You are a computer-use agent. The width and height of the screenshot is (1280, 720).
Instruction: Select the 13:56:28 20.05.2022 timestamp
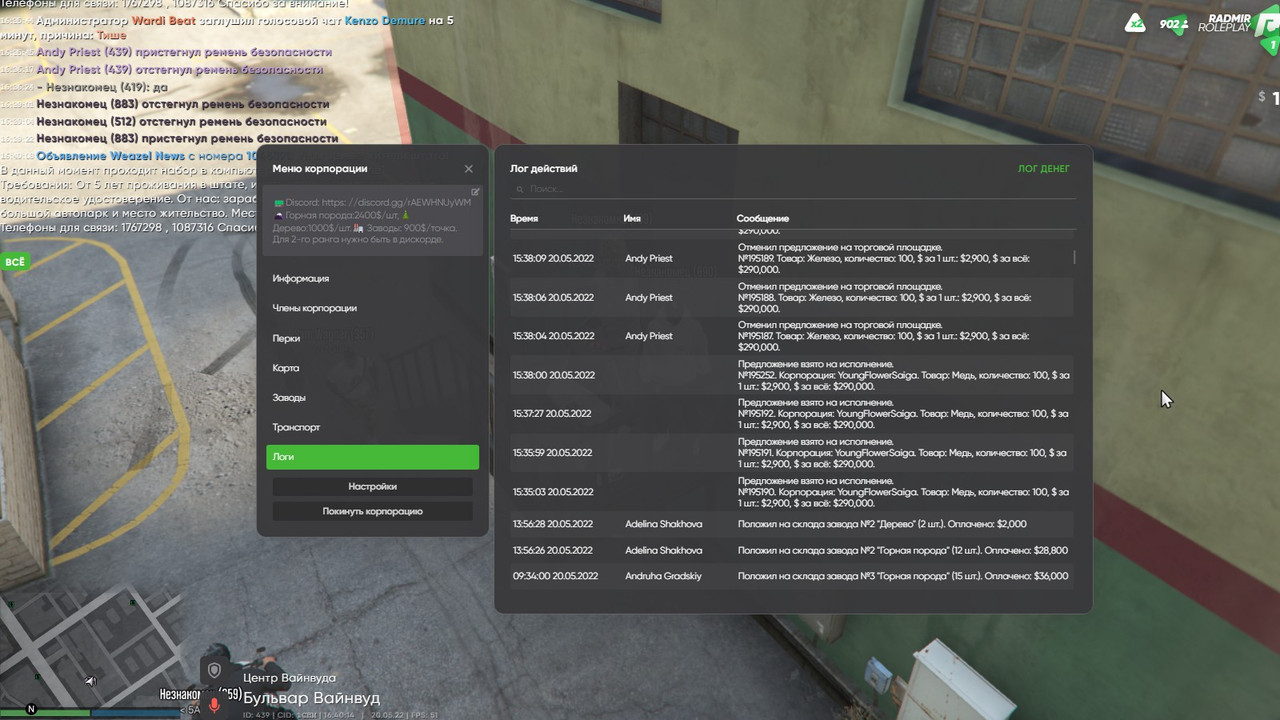(553, 524)
